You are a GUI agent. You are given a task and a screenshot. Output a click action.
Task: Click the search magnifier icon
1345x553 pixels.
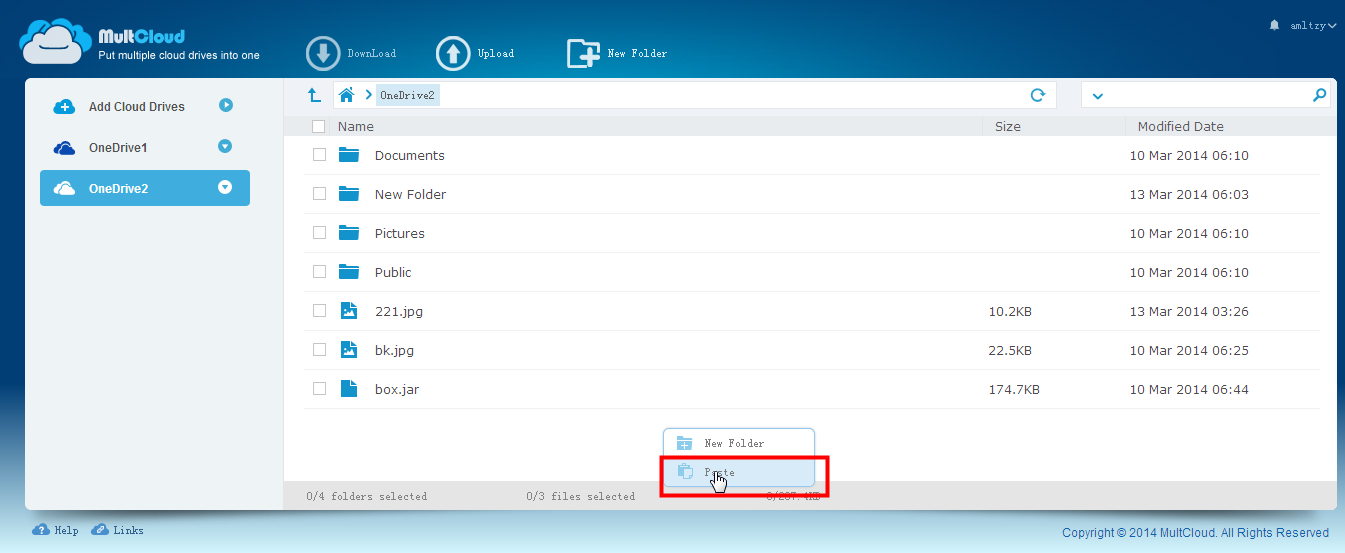(1319, 95)
